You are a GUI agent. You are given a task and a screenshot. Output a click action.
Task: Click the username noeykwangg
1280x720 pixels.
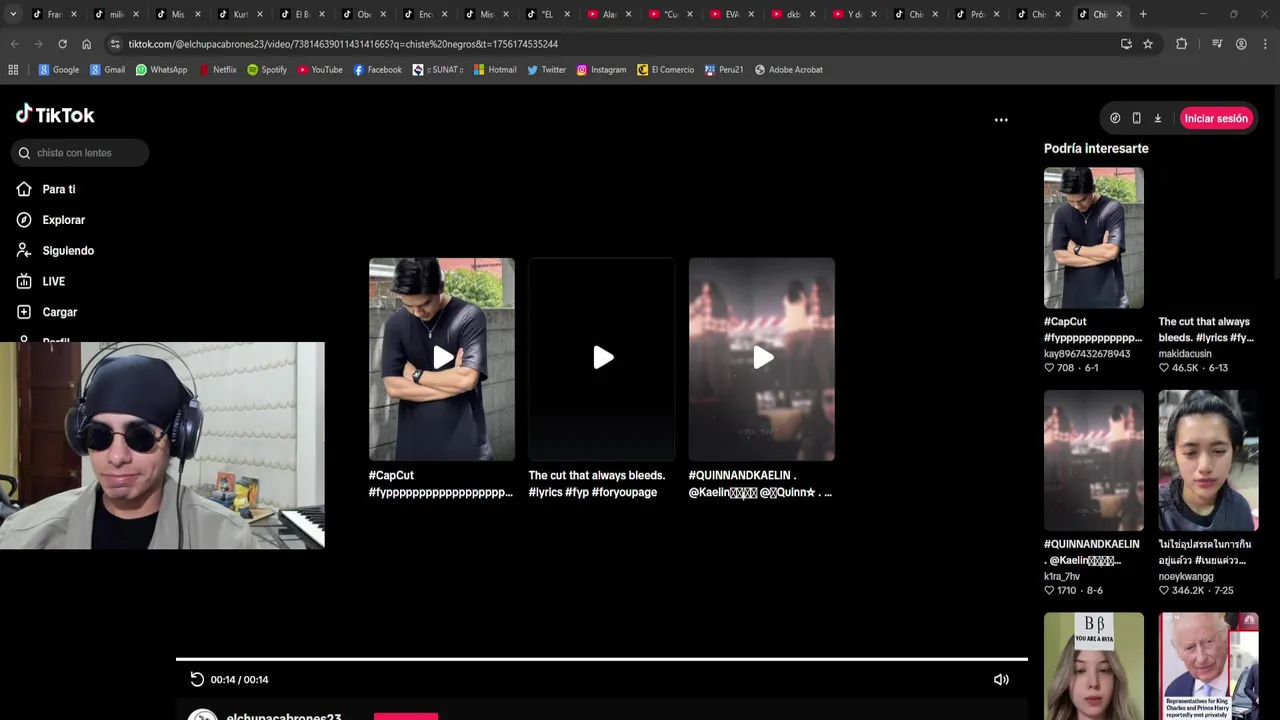1186,577
